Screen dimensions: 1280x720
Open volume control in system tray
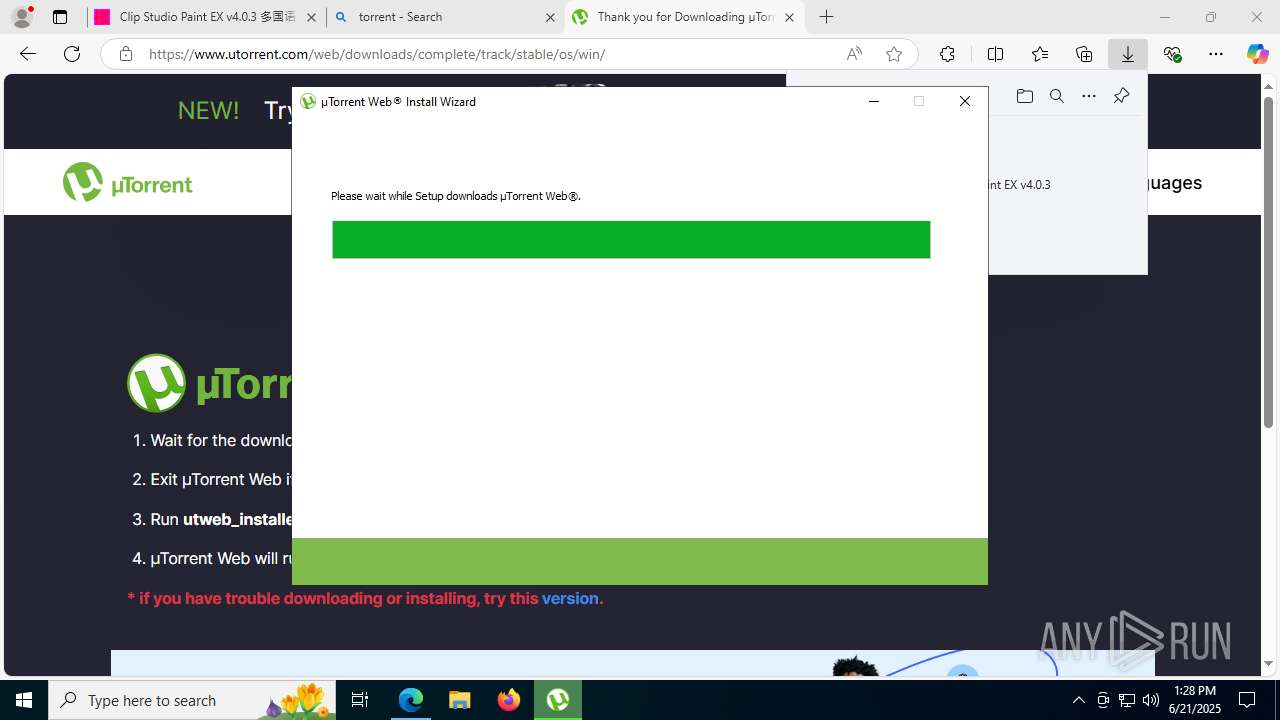pyautogui.click(x=1151, y=700)
